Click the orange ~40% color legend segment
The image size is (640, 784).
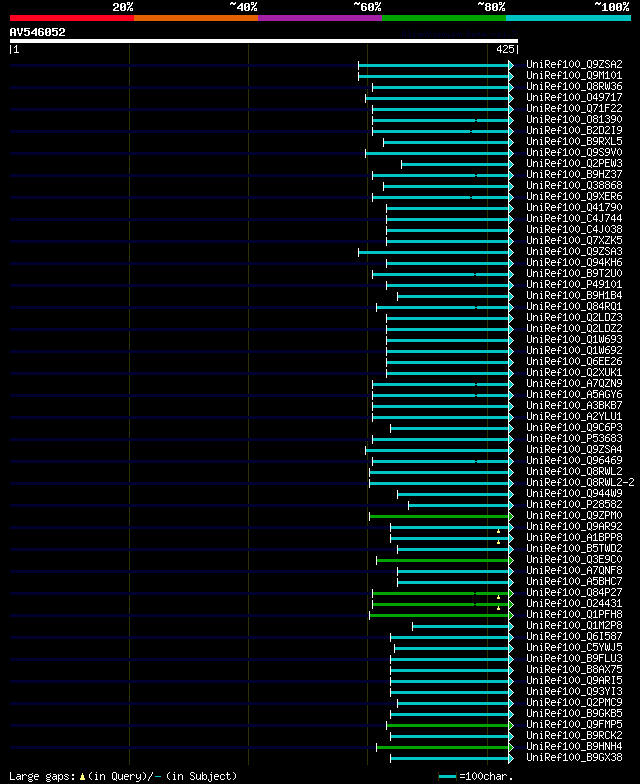196,18
